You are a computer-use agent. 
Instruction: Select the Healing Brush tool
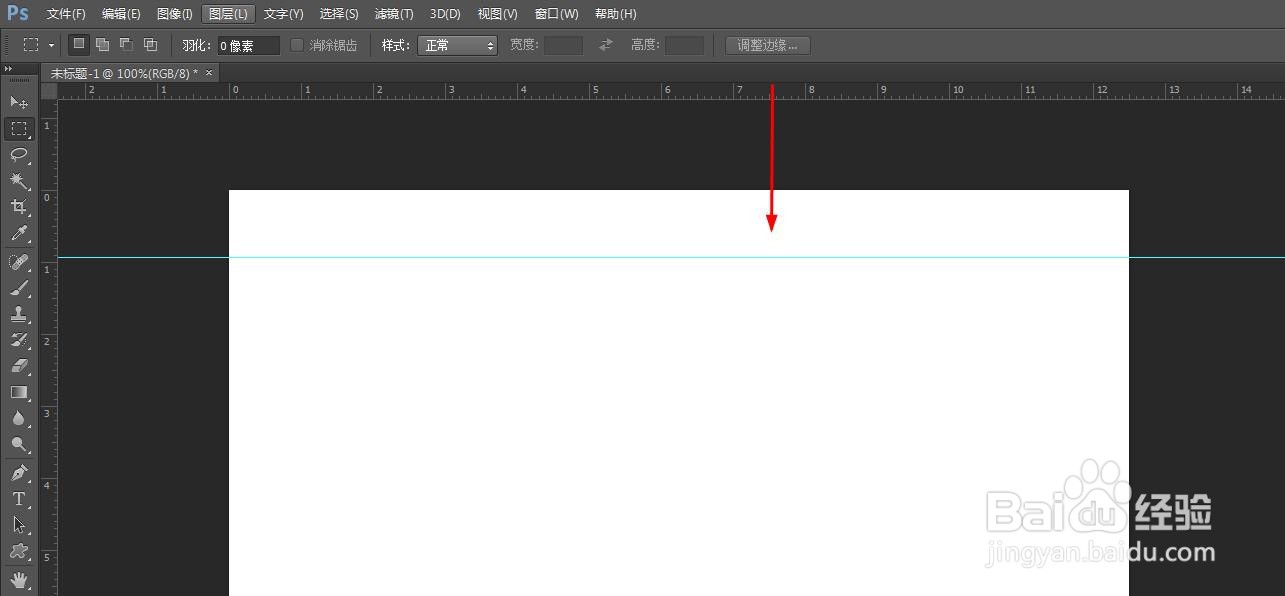19,262
